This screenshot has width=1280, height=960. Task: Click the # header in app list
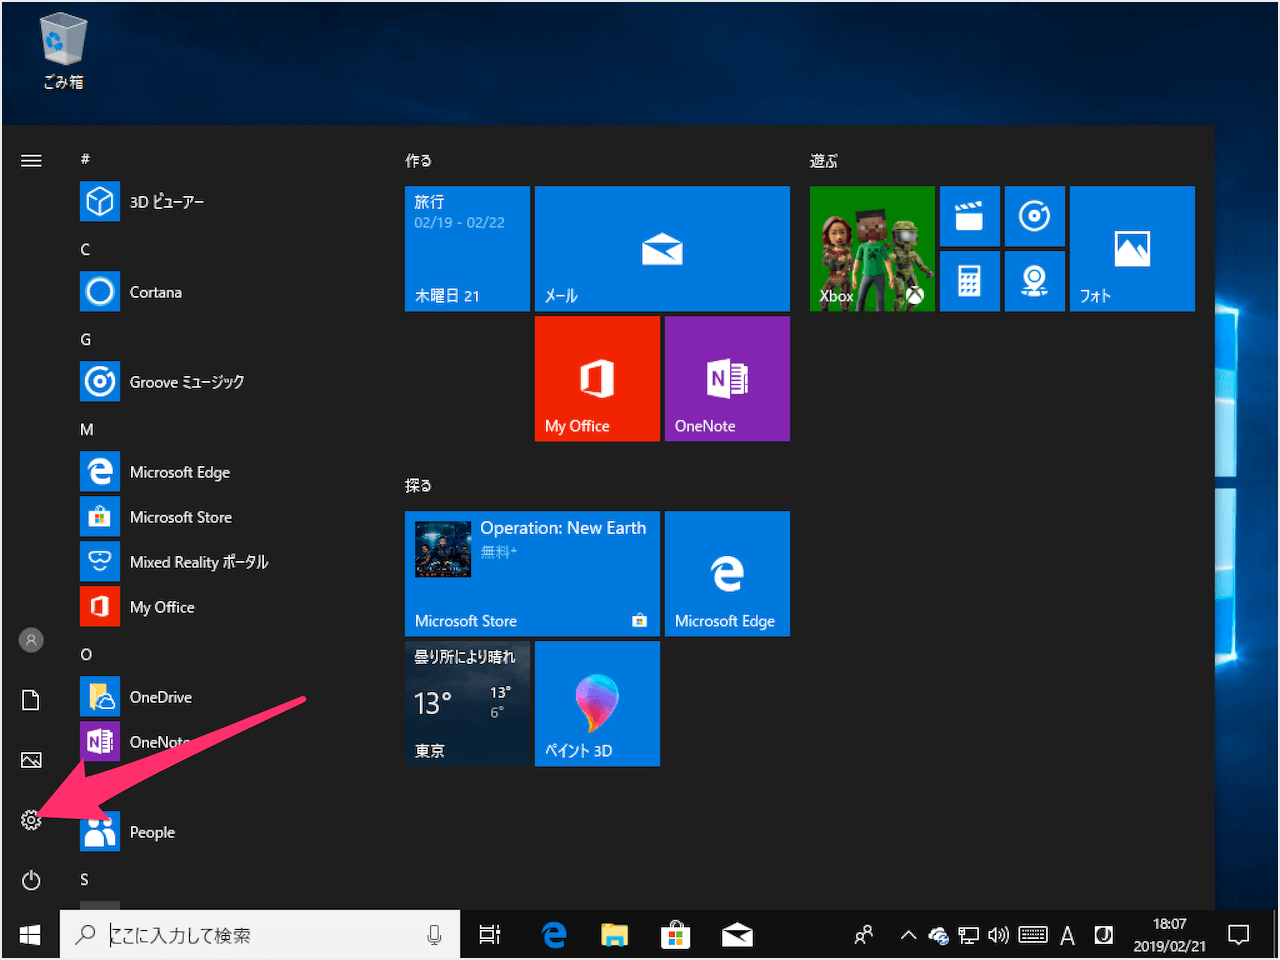[x=85, y=159]
